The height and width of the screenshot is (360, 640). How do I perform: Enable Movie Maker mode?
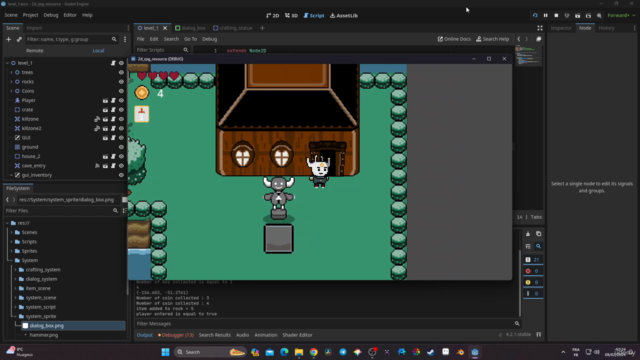coord(599,16)
